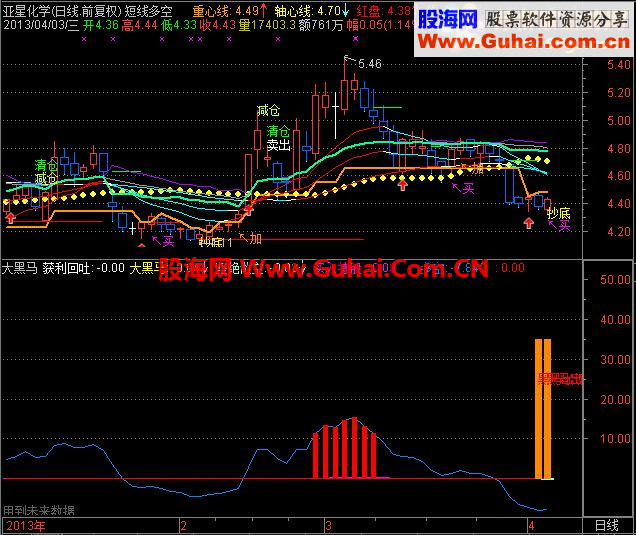
Task: Click the 50.00 indicator axis label
Action: 615,280
